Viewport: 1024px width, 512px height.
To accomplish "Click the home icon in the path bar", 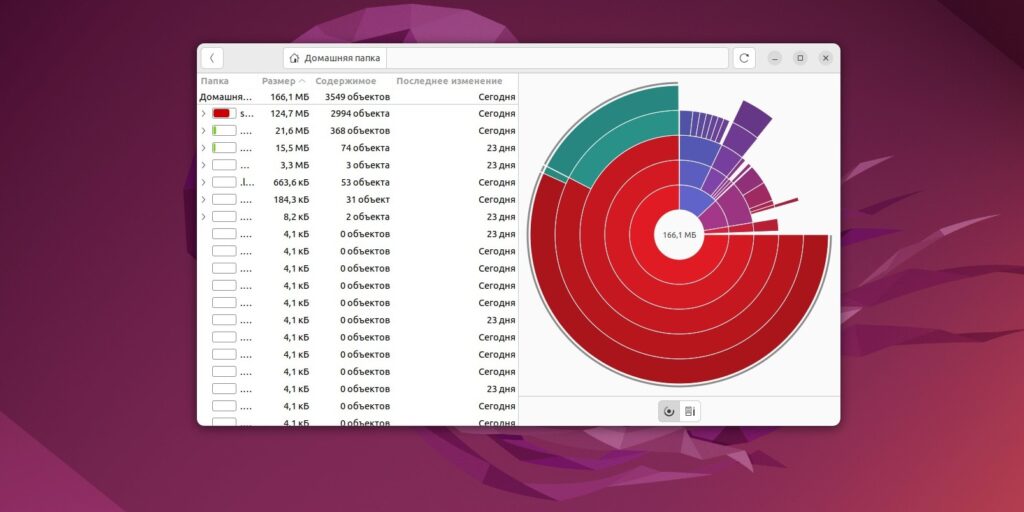I will coord(295,58).
